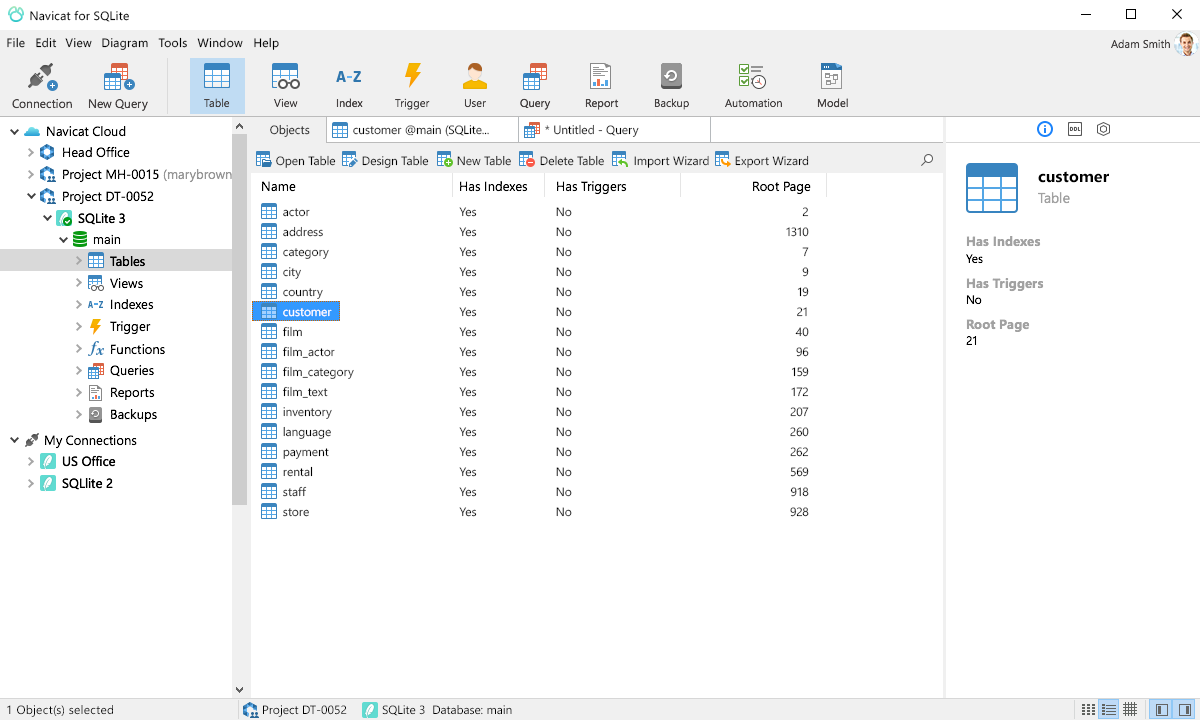The width and height of the screenshot is (1200, 720).
Task: Click the search icon in the table toolbar
Action: (x=926, y=159)
